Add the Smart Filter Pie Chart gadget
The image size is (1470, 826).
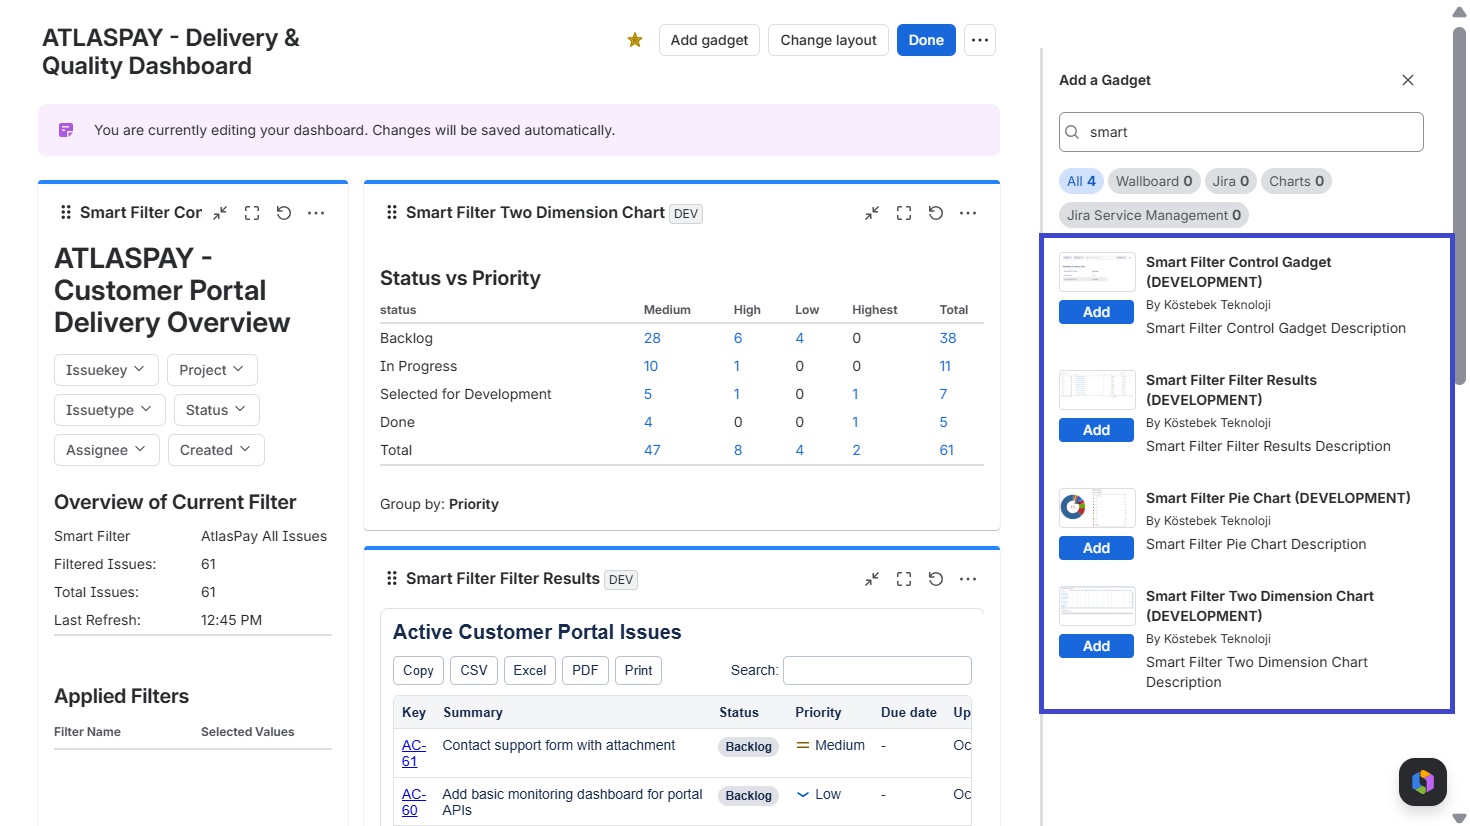(1097, 548)
